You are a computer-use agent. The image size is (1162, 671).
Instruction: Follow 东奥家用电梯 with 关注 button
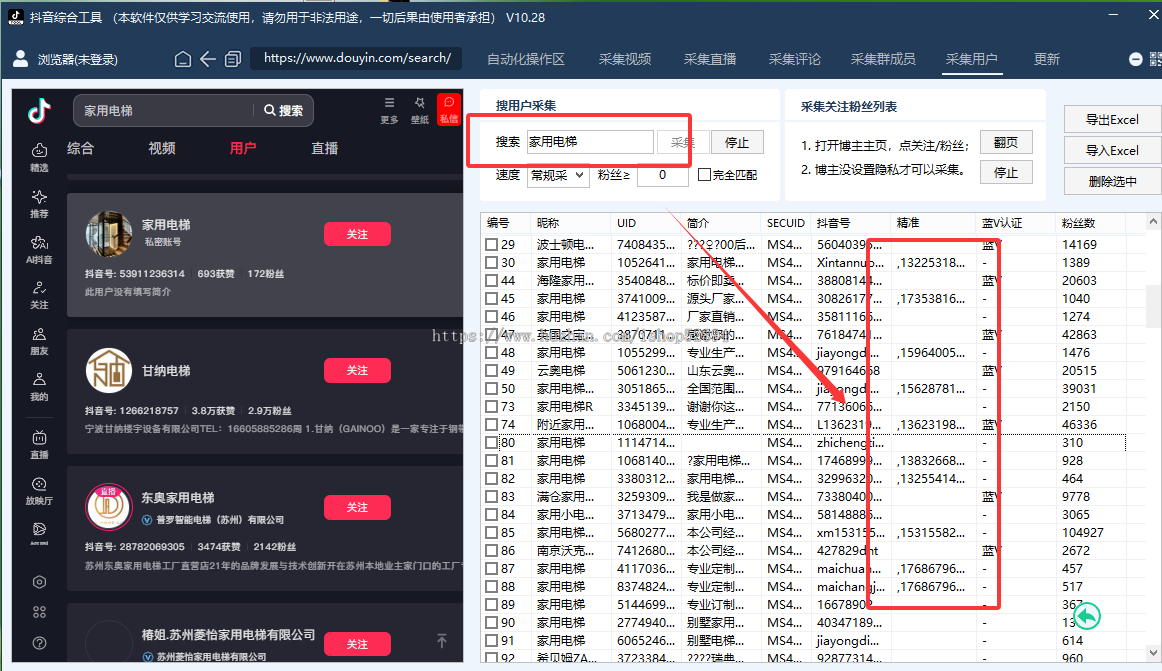click(357, 507)
